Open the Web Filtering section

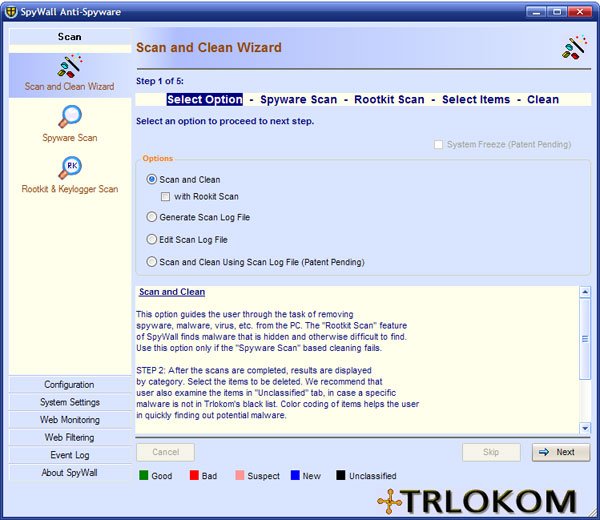coord(70,437)
